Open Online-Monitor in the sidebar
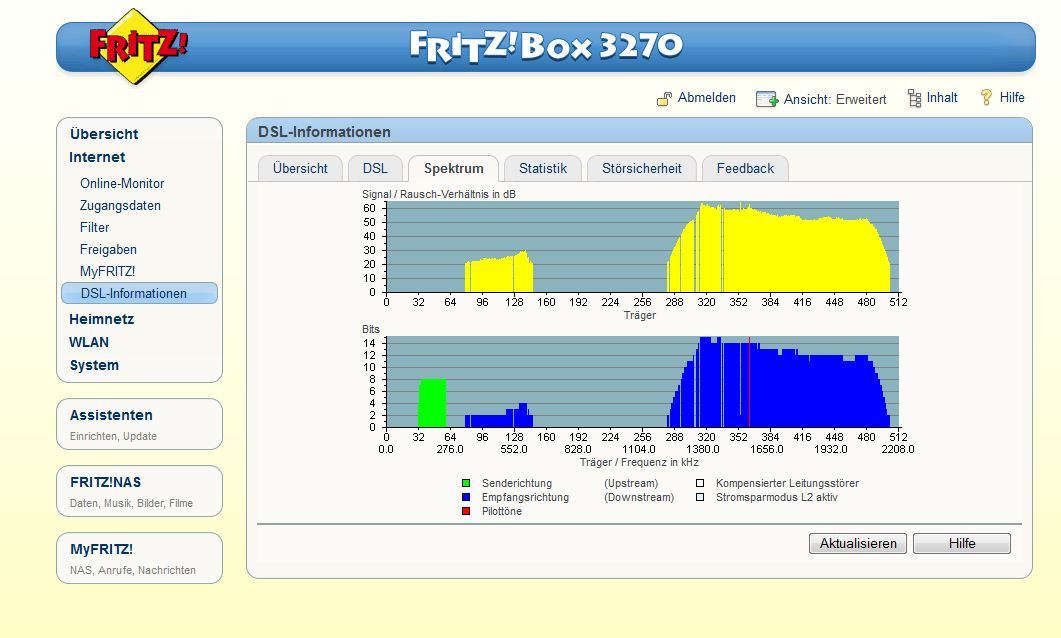This screenshot has width=1061, height=638. coord(122,183)
